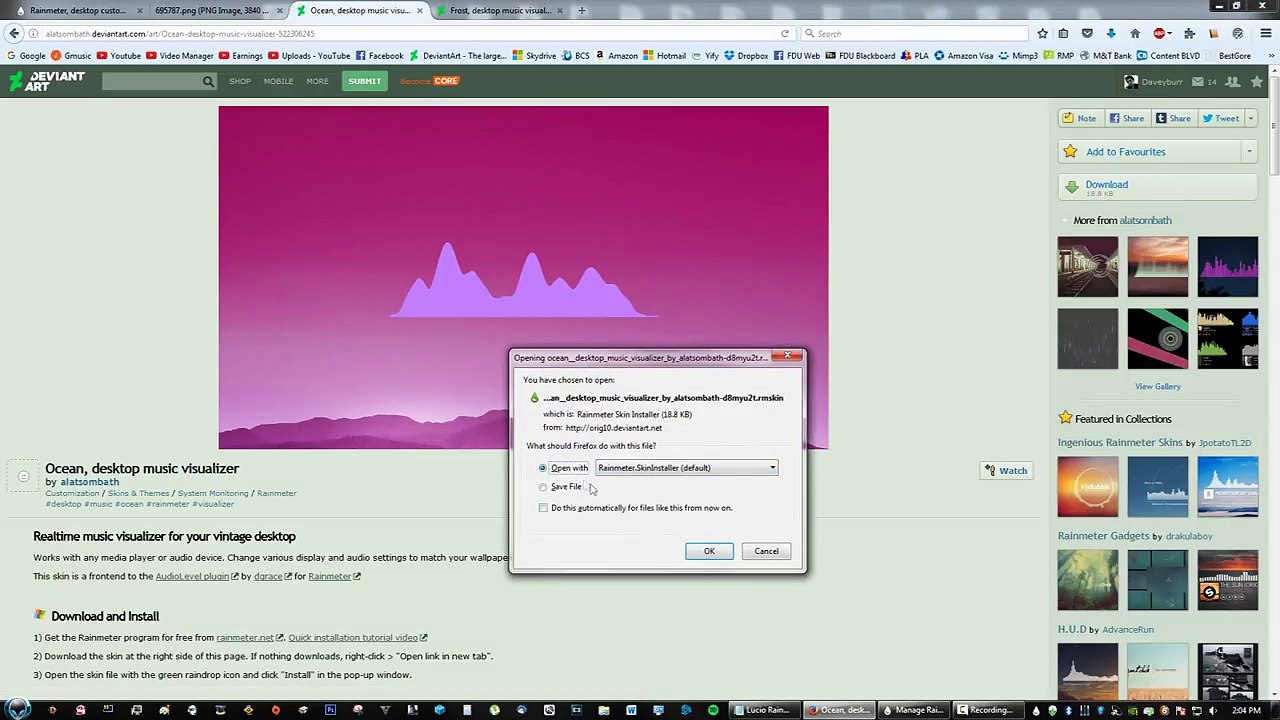Open the Quick installation tutorial video link
This screenshot has width=1280, height=720.
(x=353, y=637)
